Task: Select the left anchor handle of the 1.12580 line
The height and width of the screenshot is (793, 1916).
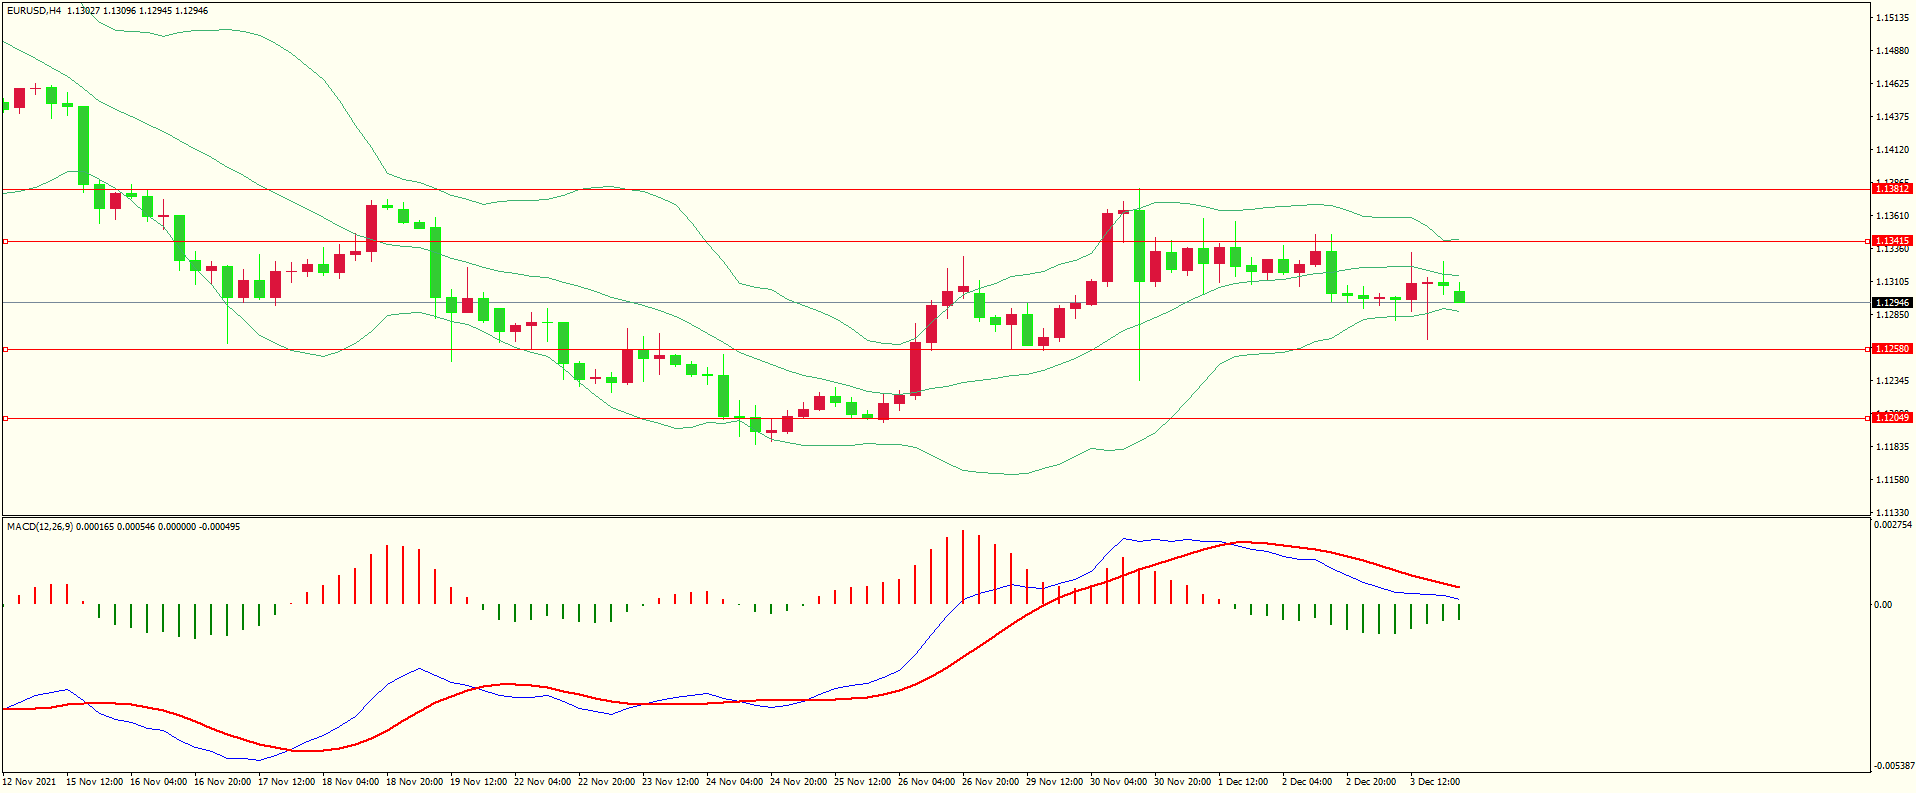Action: click(x=5, y=349)
